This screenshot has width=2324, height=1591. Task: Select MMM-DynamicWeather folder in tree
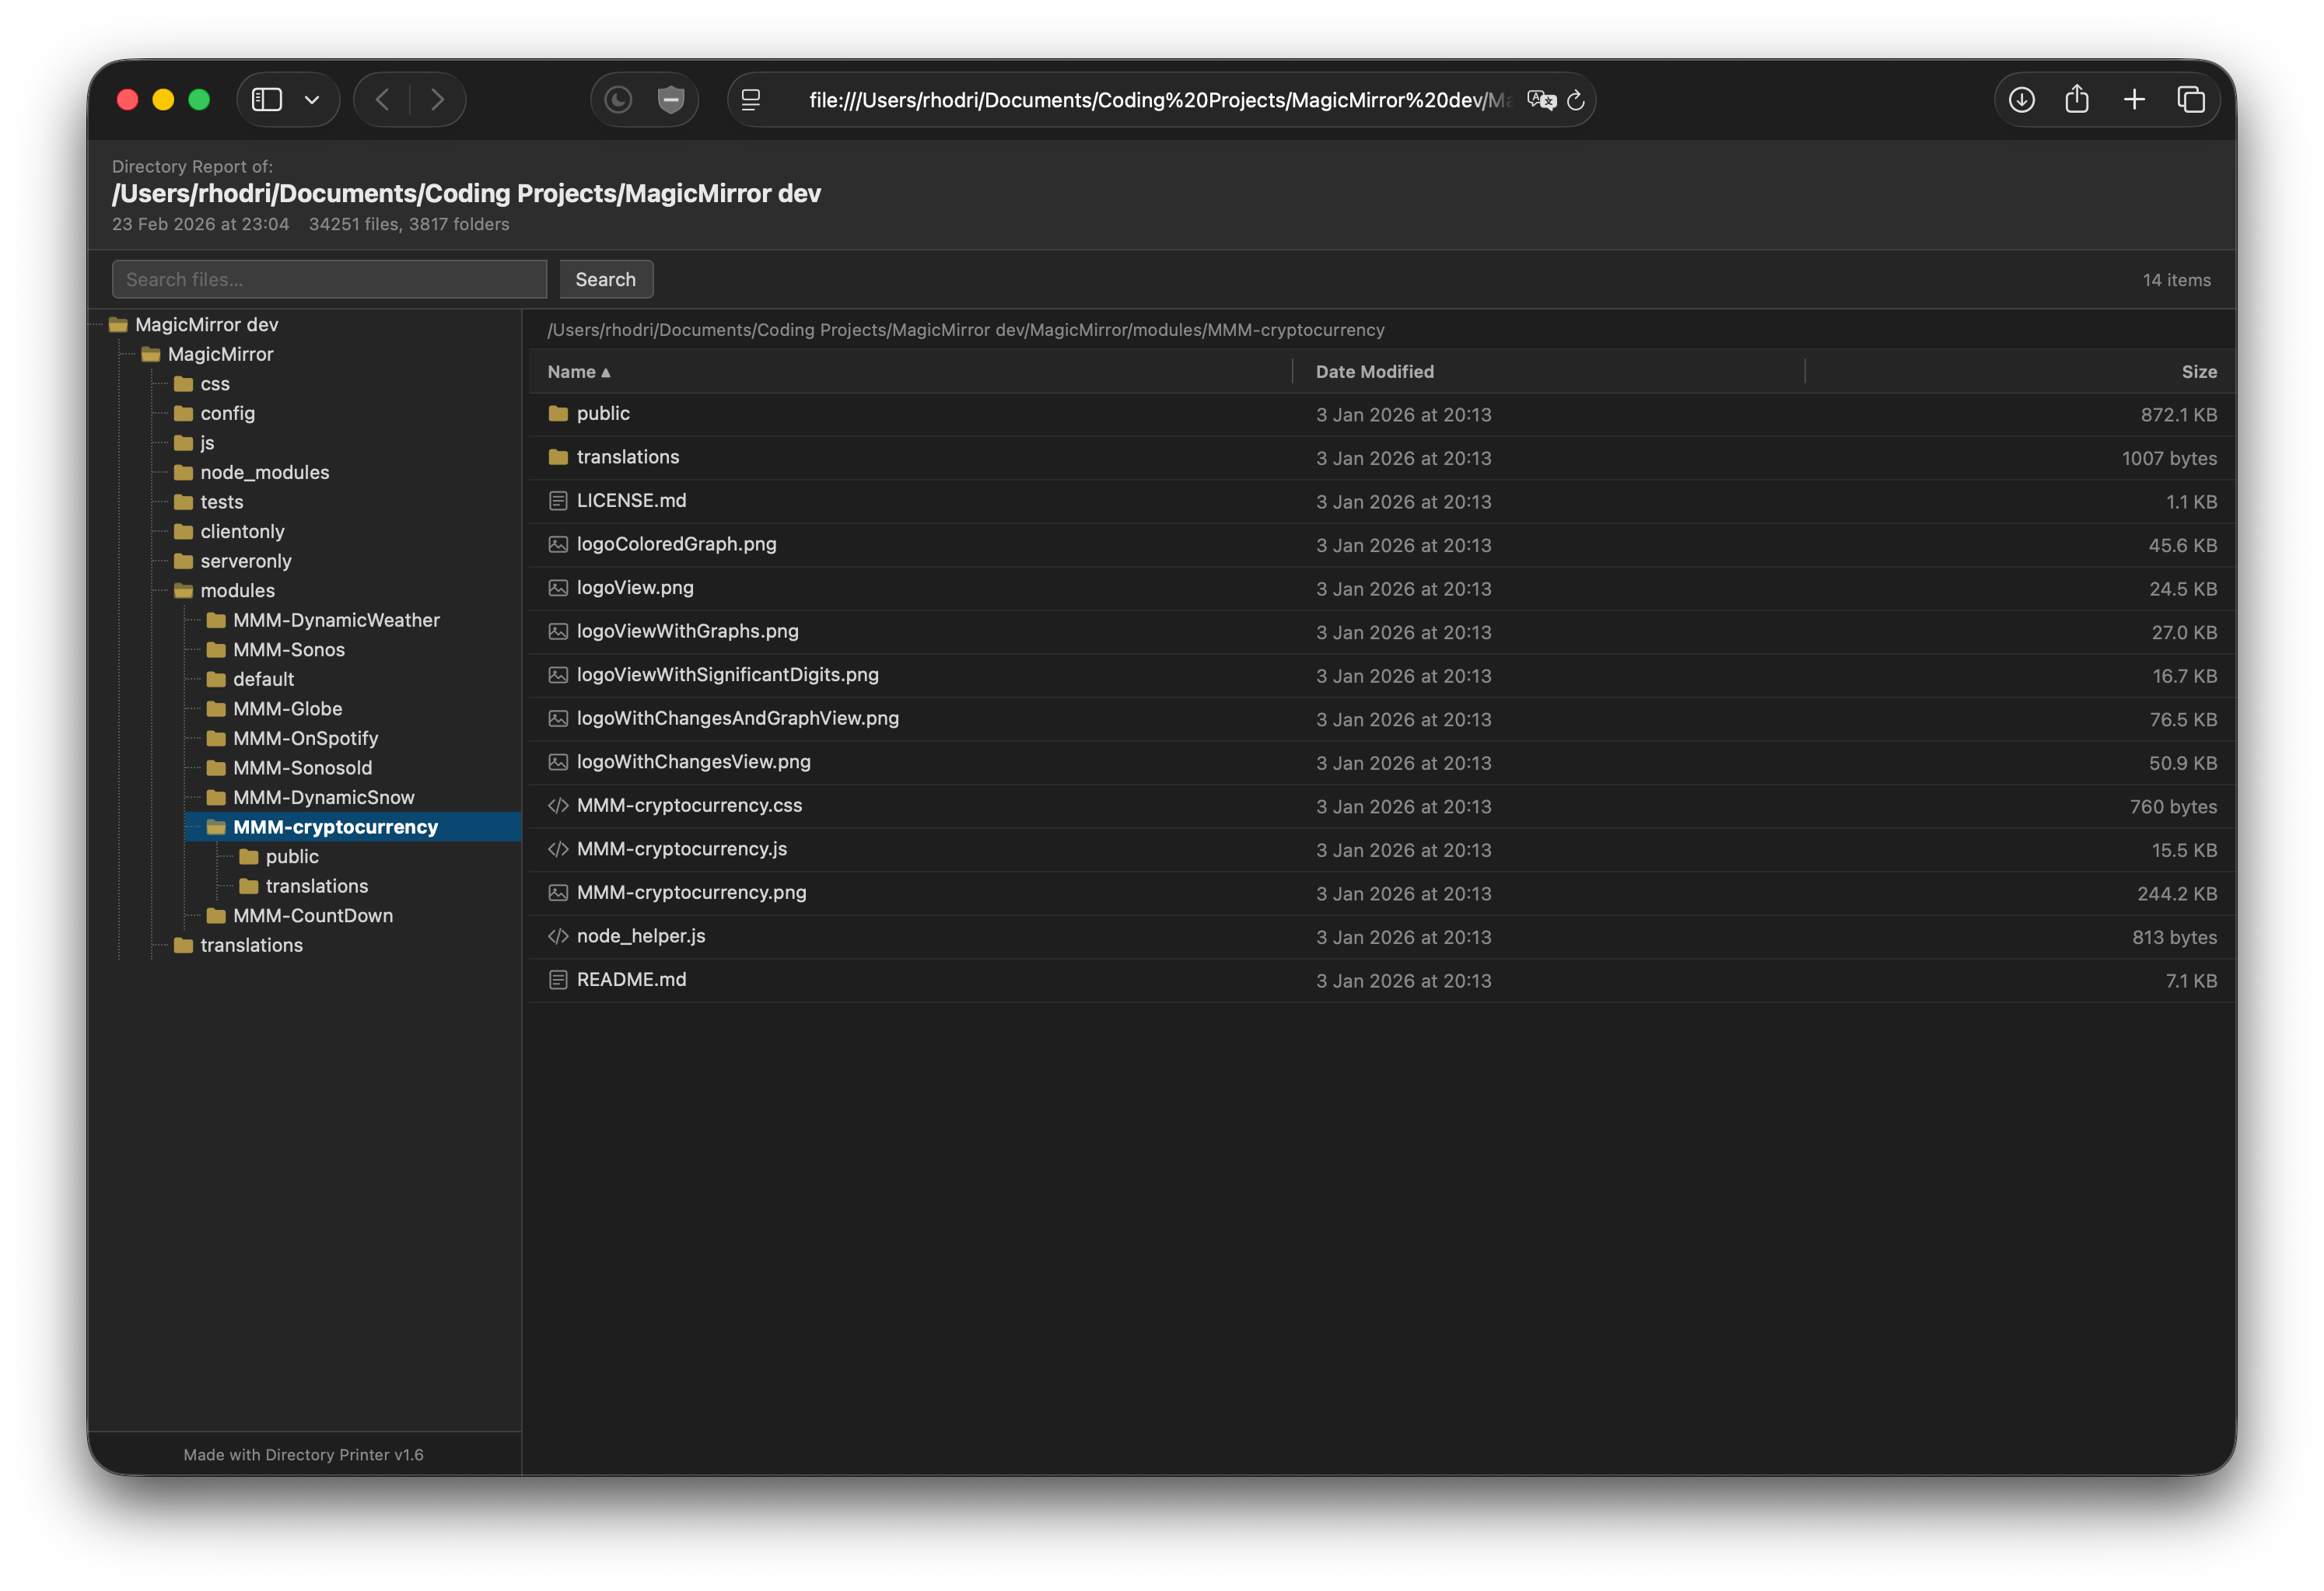336,620
